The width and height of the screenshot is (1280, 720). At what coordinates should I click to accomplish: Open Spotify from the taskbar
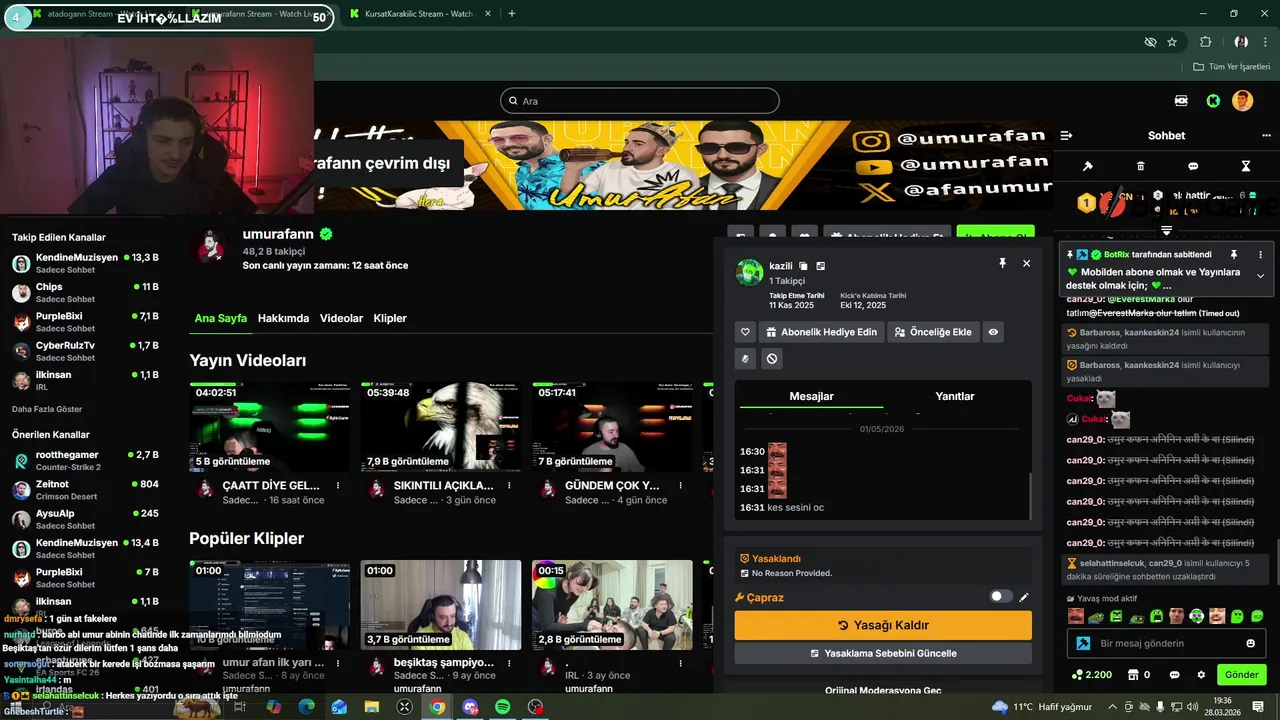coord(502,707)
